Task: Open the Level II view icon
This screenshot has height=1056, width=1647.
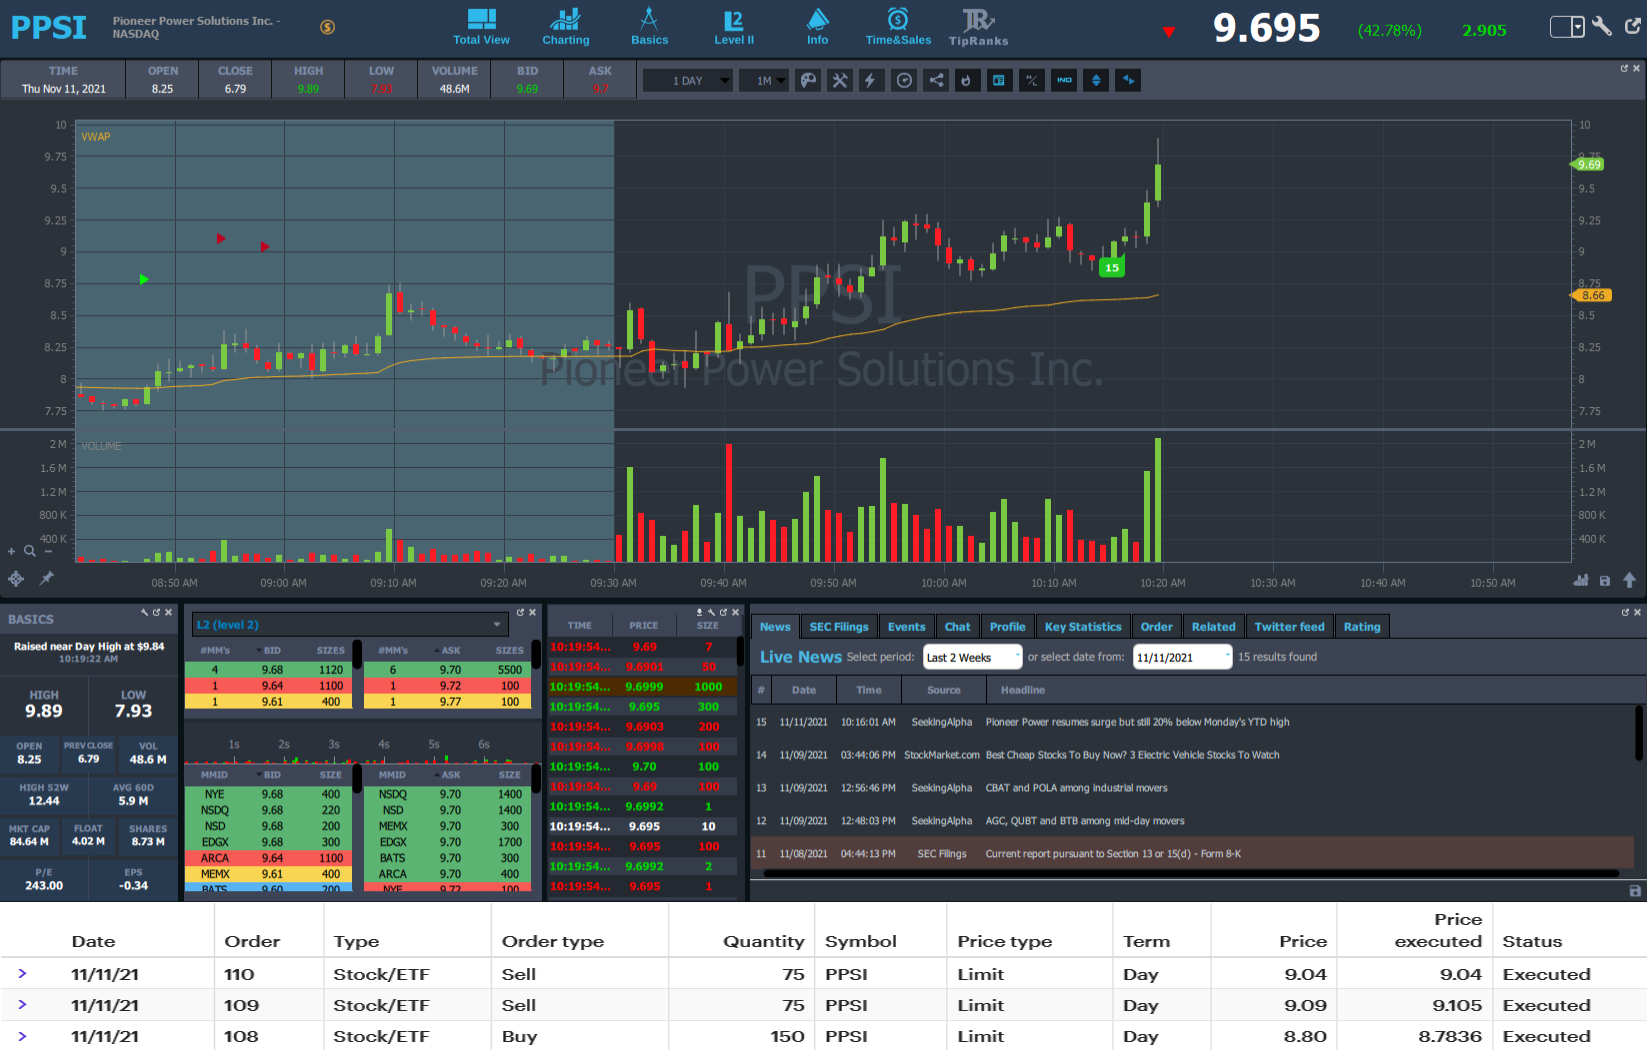Action: point(733,27)
